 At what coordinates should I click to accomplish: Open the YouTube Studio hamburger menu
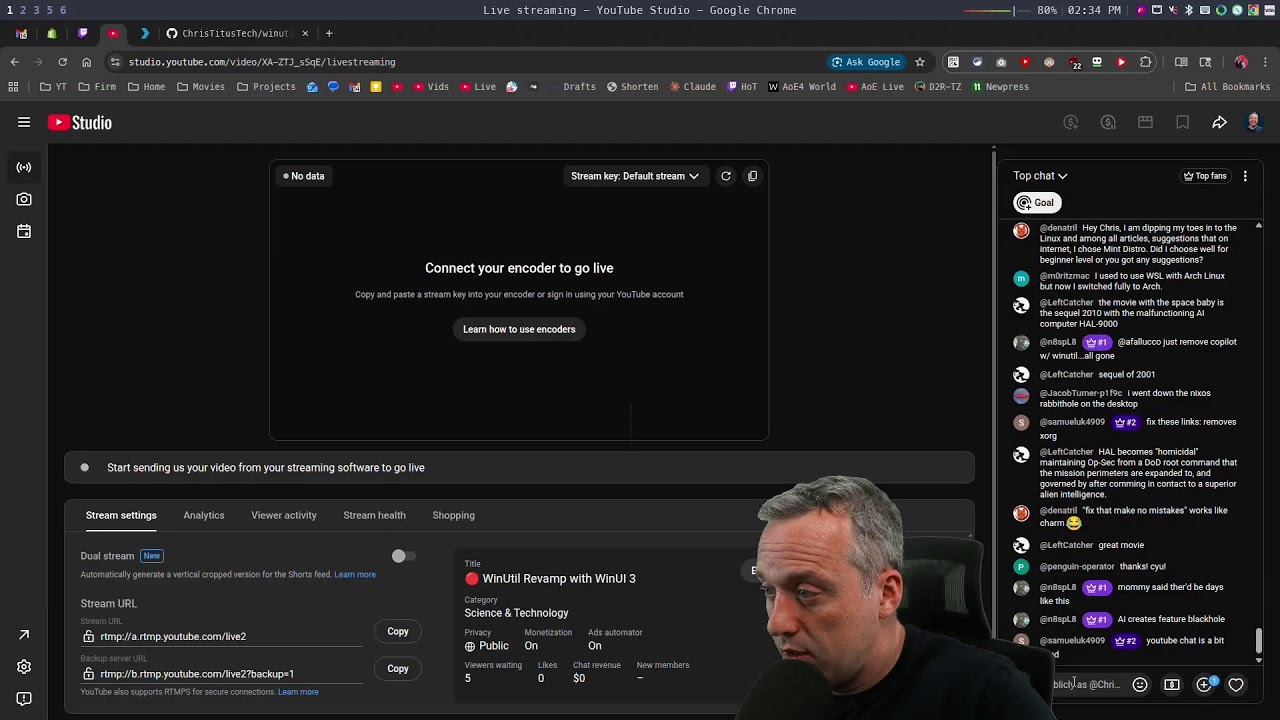pos(24,122)
